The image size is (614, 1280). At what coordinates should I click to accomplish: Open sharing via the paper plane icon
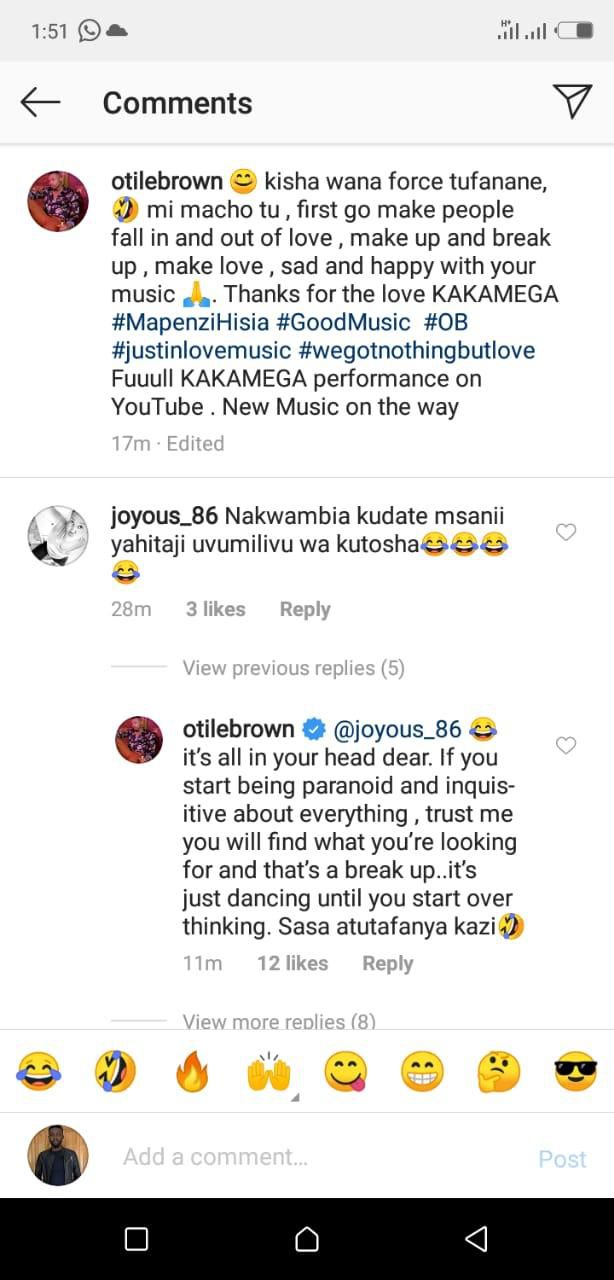[572, 101]
